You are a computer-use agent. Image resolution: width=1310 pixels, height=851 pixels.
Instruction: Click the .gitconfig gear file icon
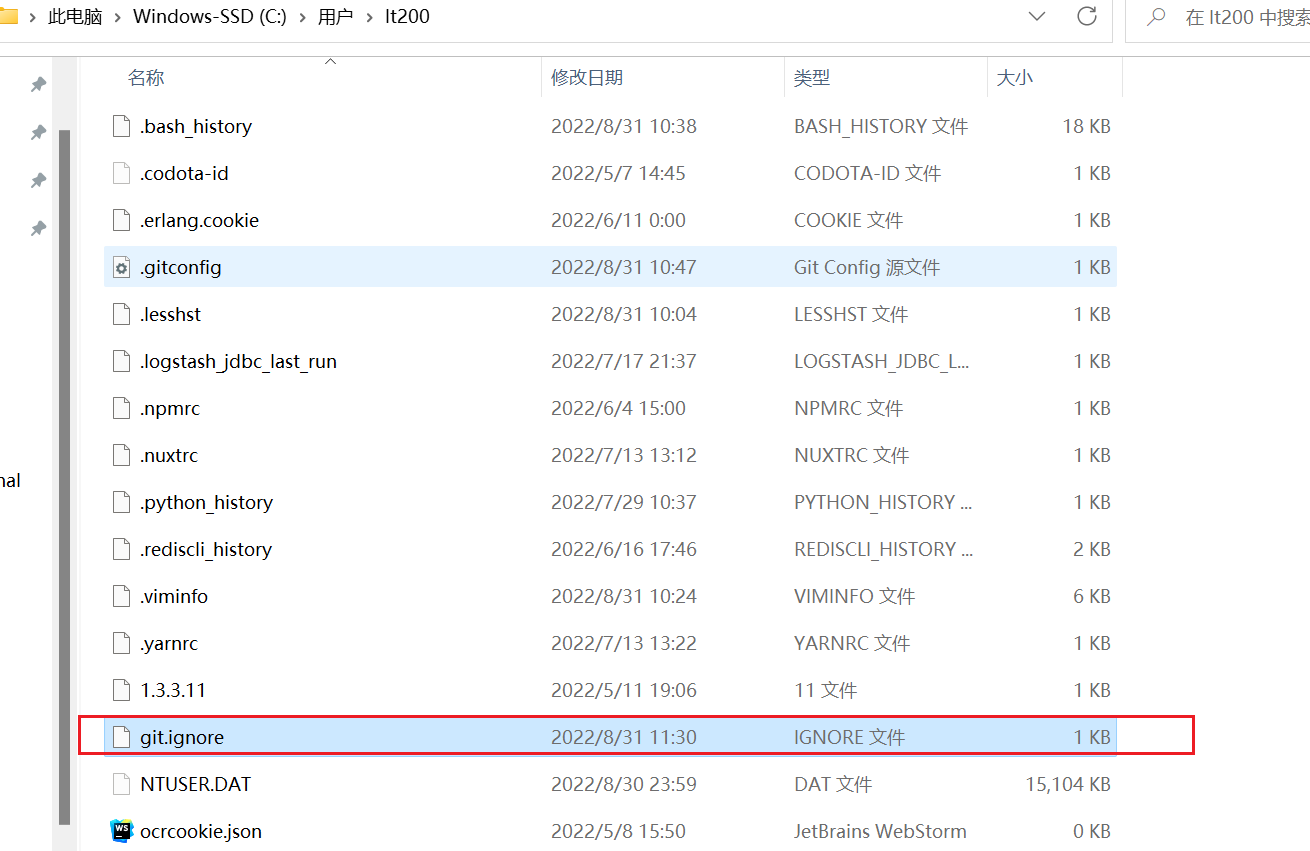pyautogui.click(x=121, y=267)
